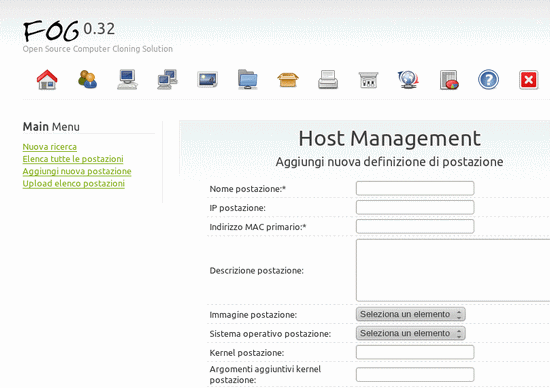The image size is (550, 388).
Task: Click the red X logout icon
Action: [529, 80]
